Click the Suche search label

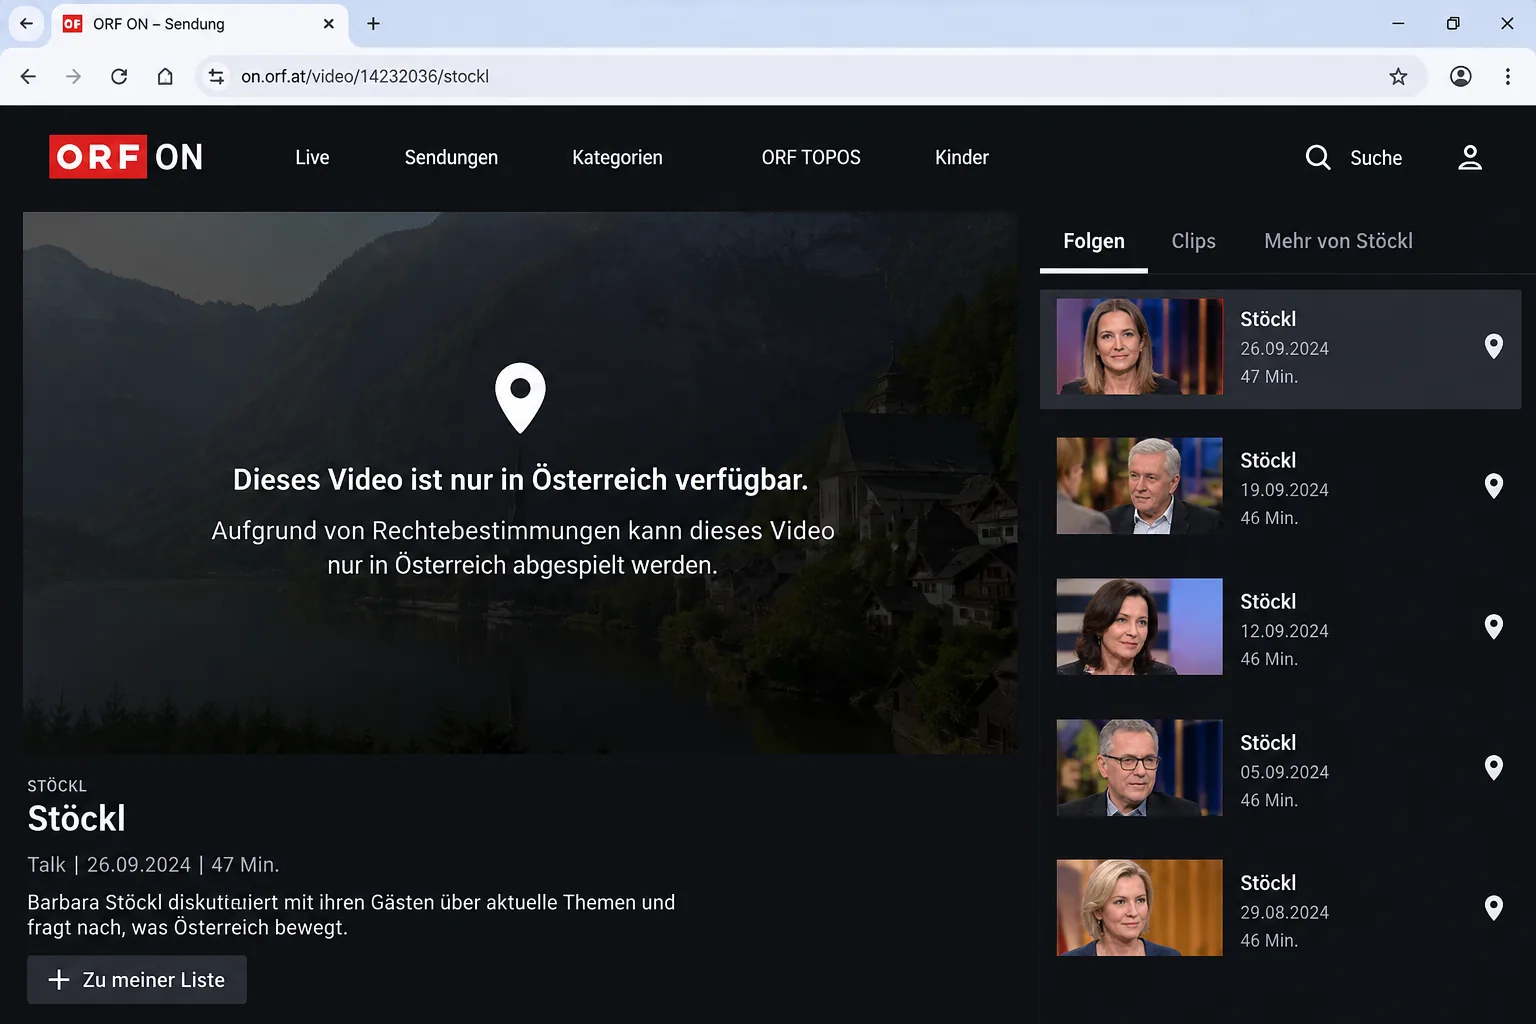point(1376,158)
